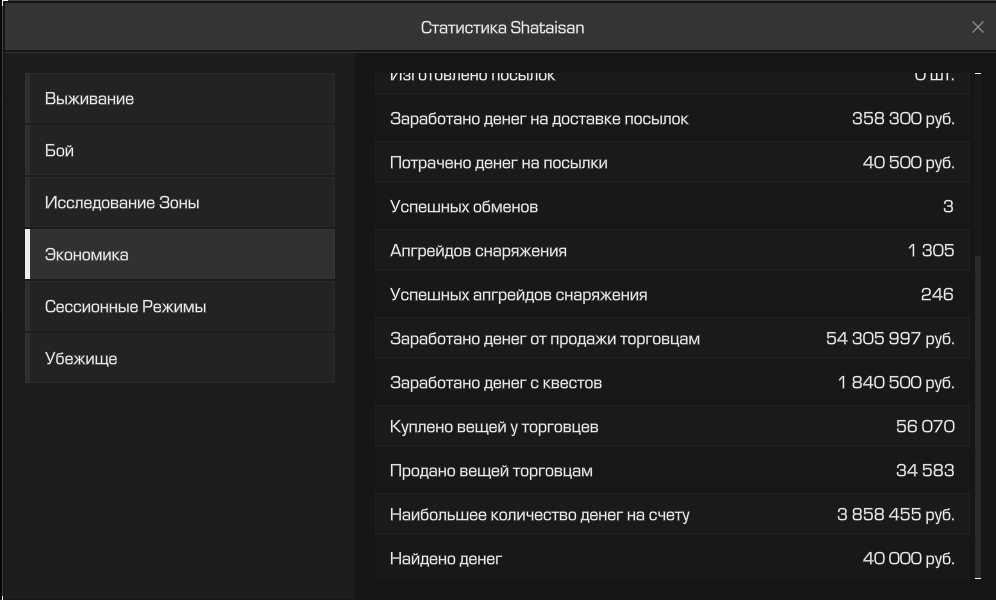The width and height of the screenshot is (996, 600).
Task: Select the Найдено денег row
Action: pyautogui.click(x=672, y=559)
